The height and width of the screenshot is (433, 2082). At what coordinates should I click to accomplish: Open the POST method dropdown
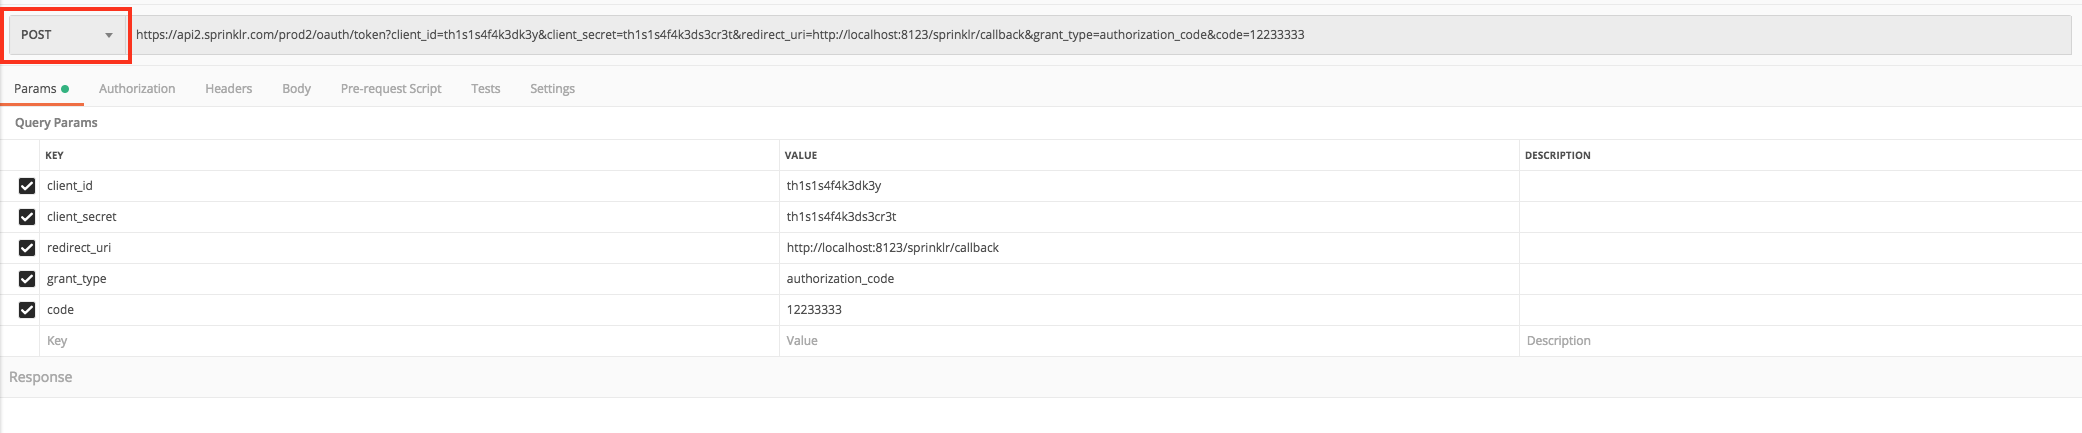tap(67, 35)
